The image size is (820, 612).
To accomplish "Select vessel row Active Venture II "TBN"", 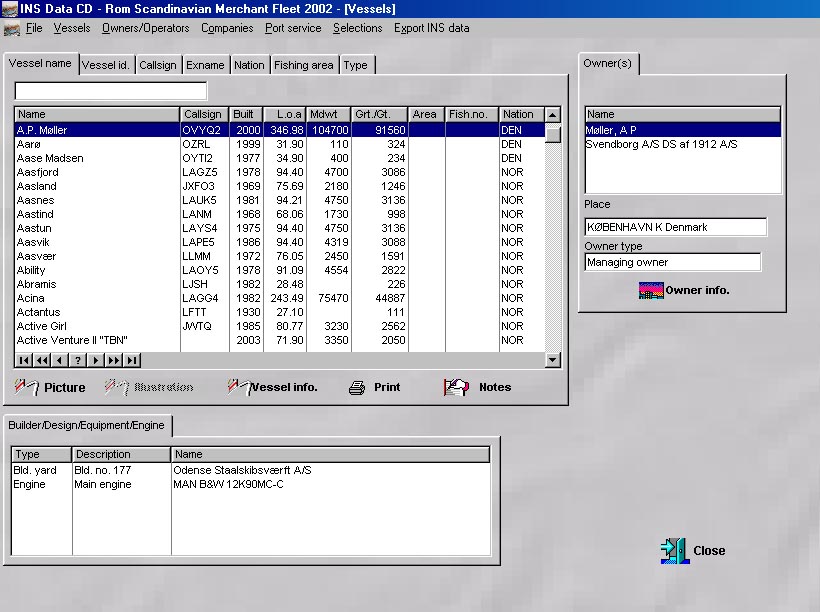I will [x=280, y=340].
